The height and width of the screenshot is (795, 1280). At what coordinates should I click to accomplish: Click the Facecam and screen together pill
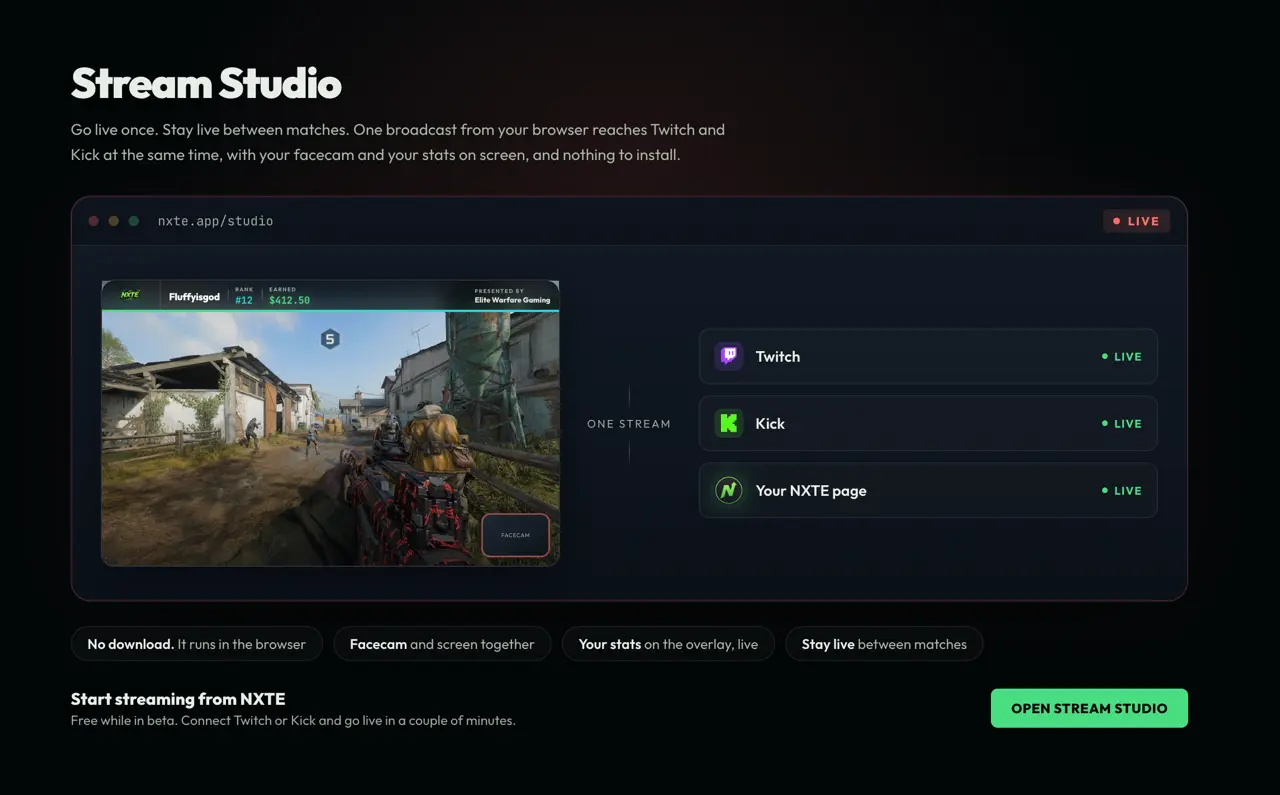[x=442, y=644]
